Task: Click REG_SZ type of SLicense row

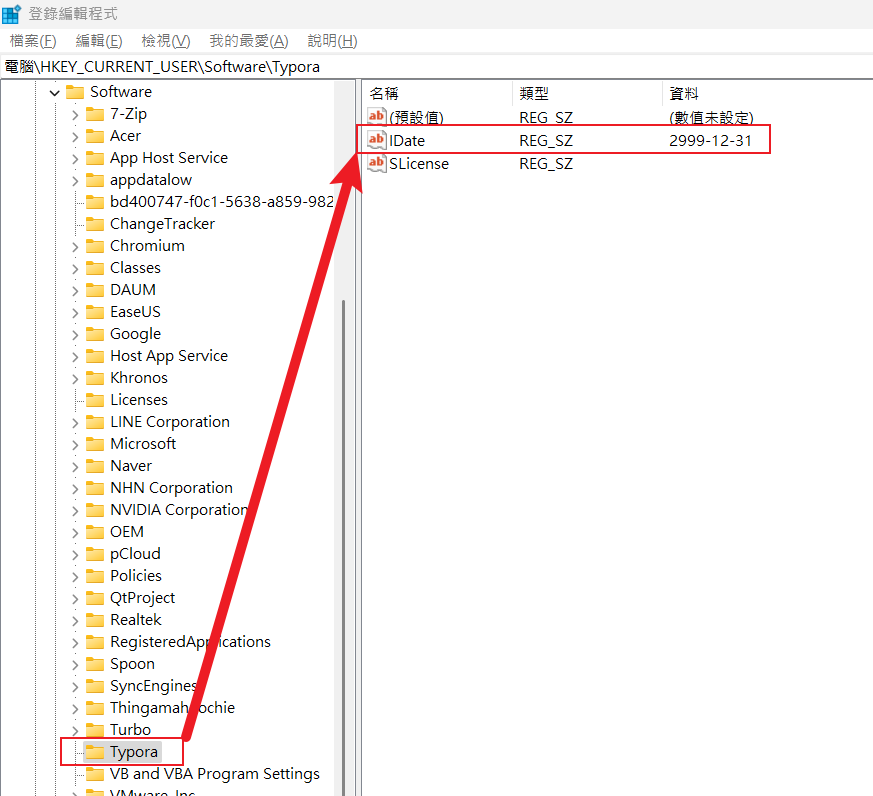Action: 546,164
